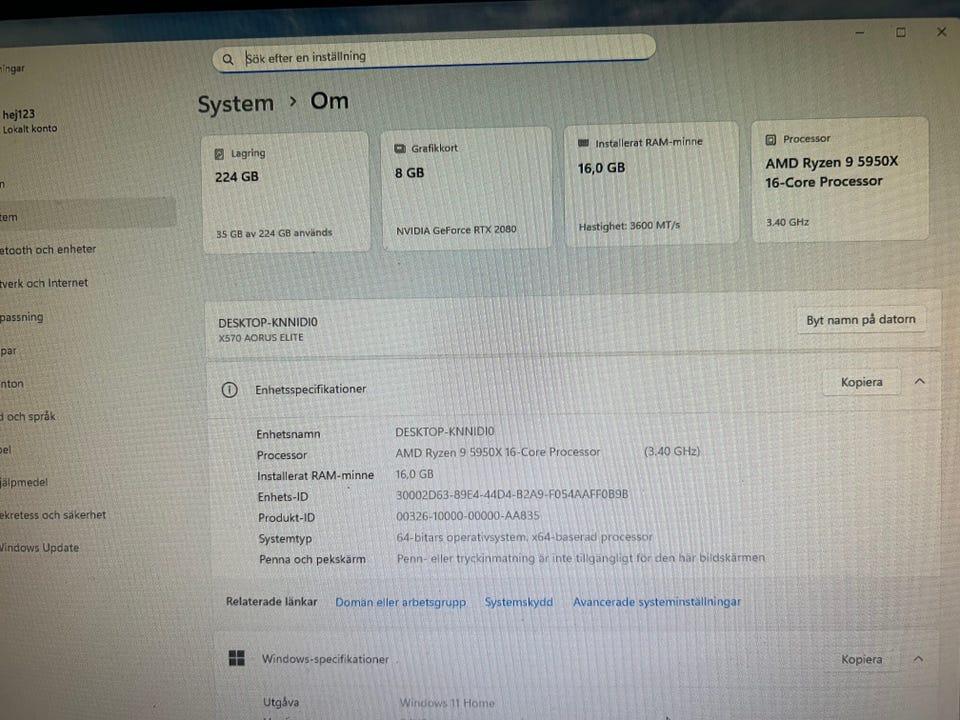Select 'Sekretess och säkerhet' in sidebar
The height and width of the screenshot is (720, 960).
tap(53, 516)
